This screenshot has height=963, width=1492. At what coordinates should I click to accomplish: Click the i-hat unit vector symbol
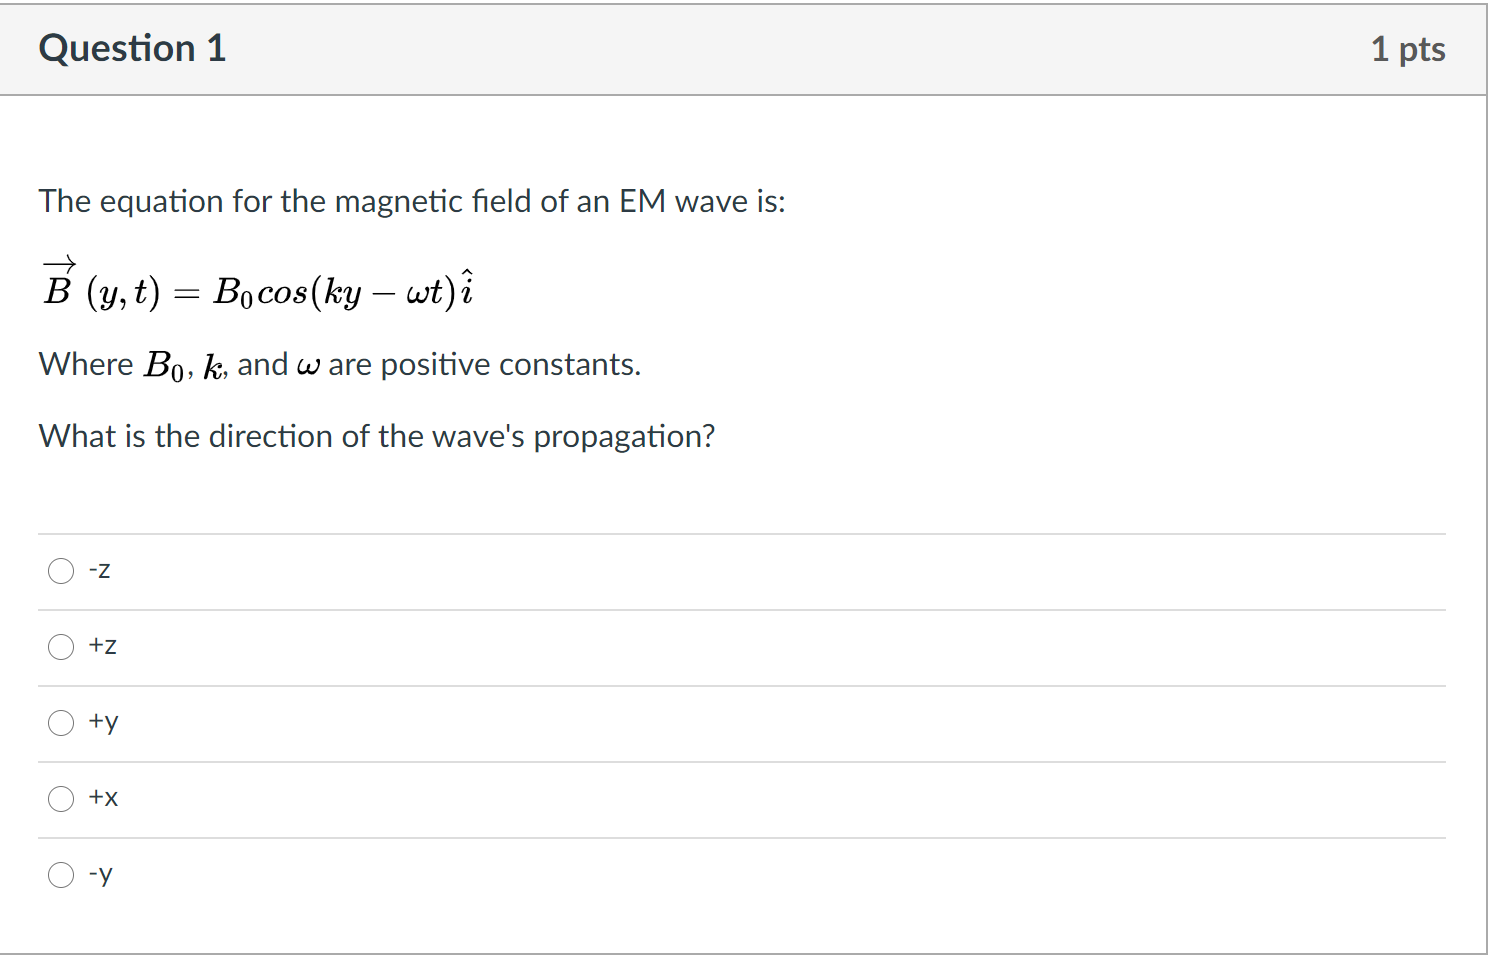pos(466,287)
